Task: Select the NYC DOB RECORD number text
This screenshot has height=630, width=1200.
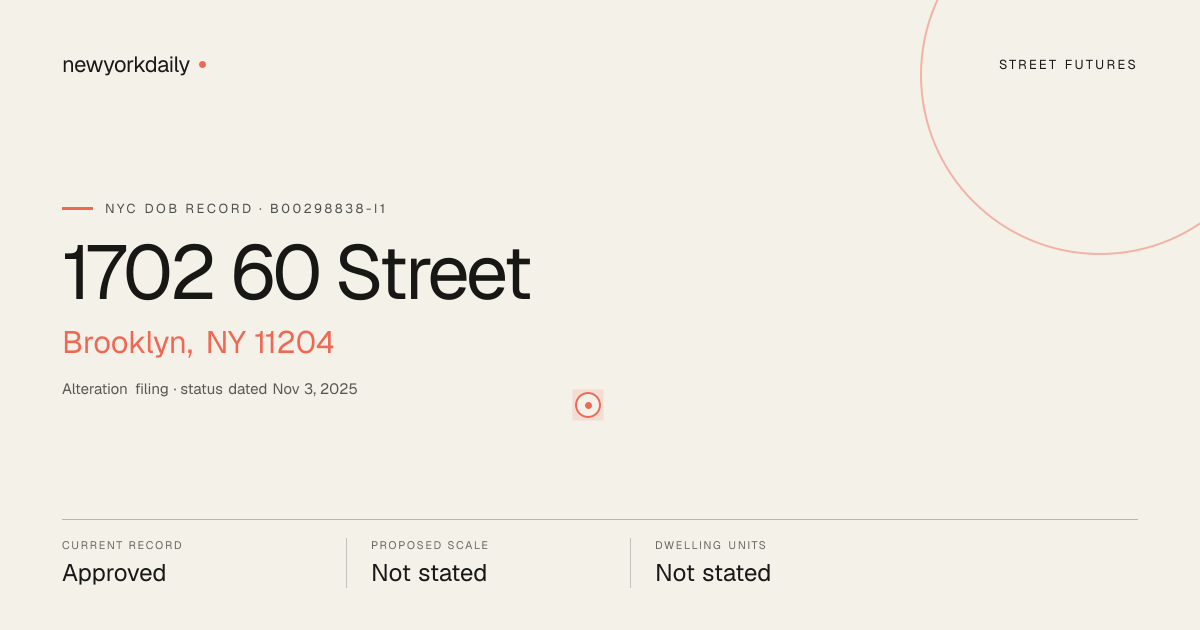Action: [246, 209]
